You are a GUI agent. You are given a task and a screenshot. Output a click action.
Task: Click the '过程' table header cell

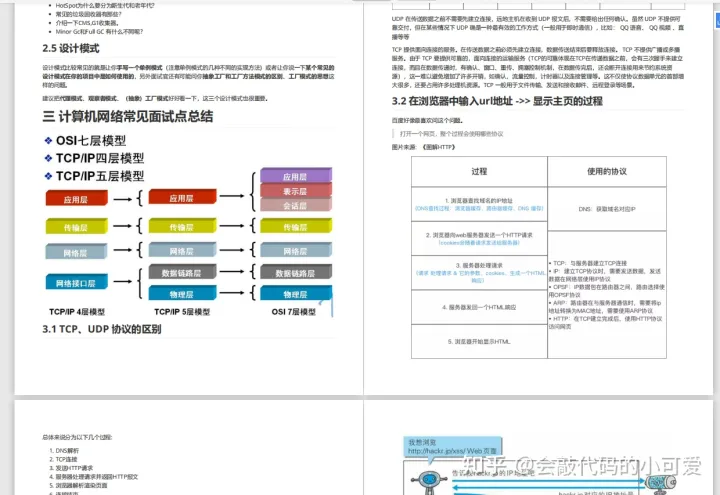[479, 171]
